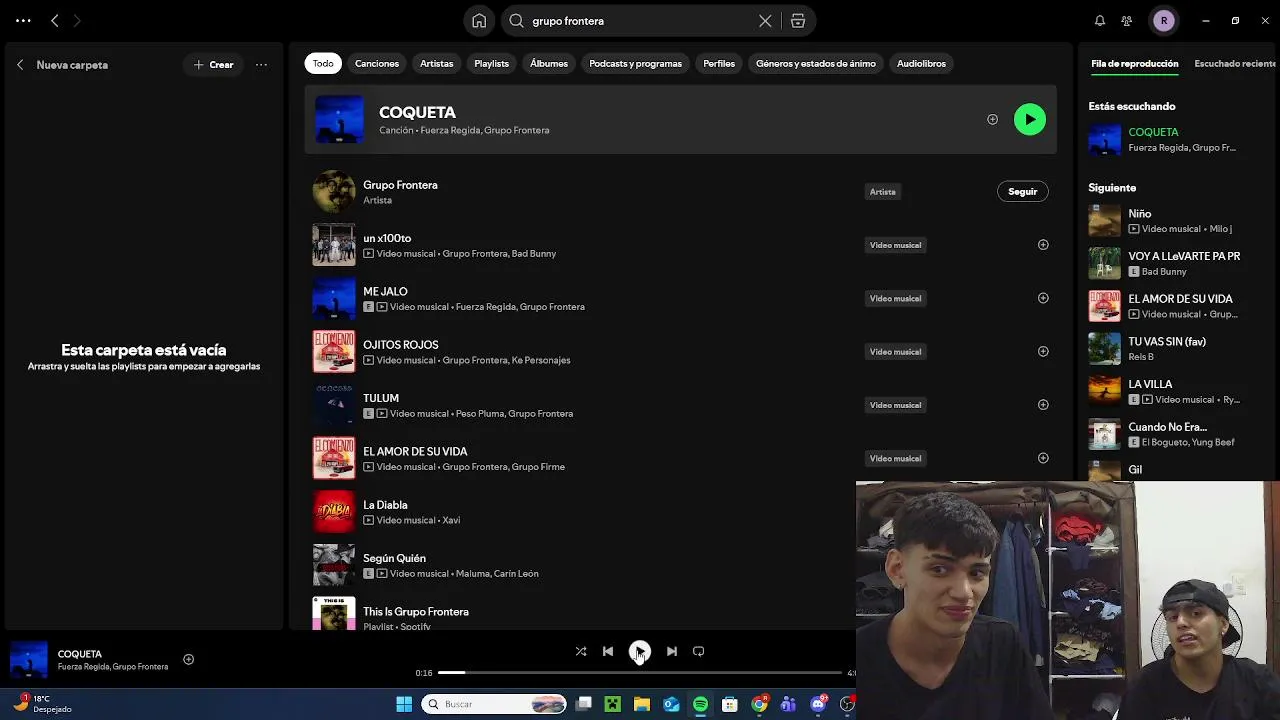The width and height of the screenshot is (1280, 720).
Task: Select LA VILLA in the queue
Action: pos(1172,391)
